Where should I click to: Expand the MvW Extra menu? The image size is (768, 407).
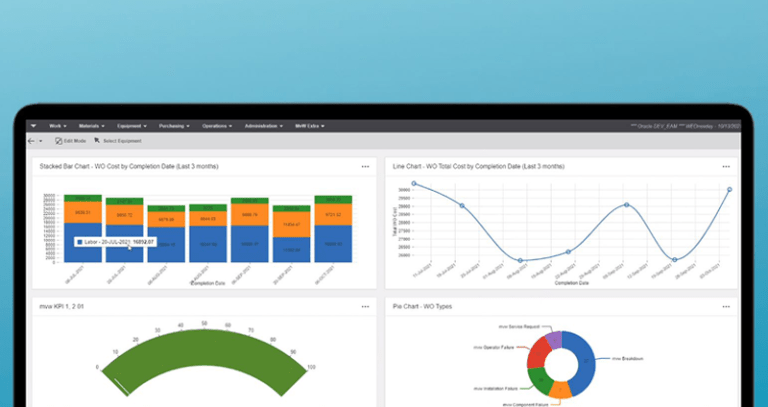(x=310, y=126)
